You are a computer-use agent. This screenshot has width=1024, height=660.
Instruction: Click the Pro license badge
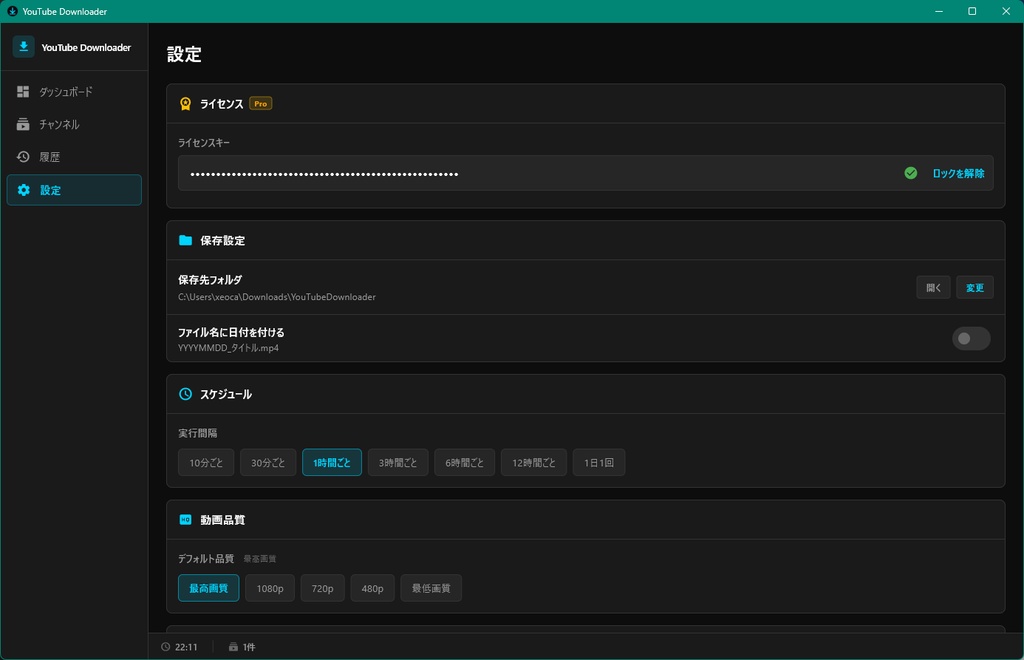(261, 104)
